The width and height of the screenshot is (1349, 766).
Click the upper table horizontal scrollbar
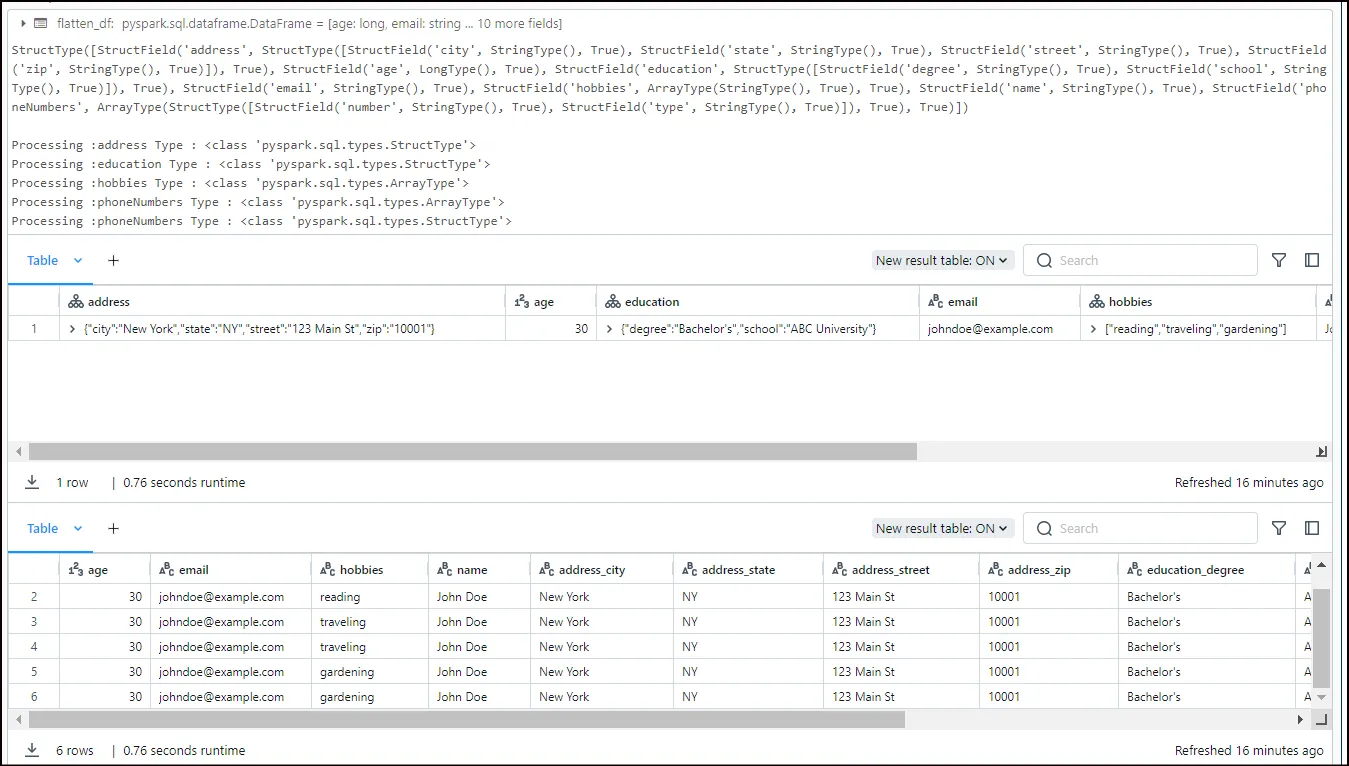[x=473, y=451]
